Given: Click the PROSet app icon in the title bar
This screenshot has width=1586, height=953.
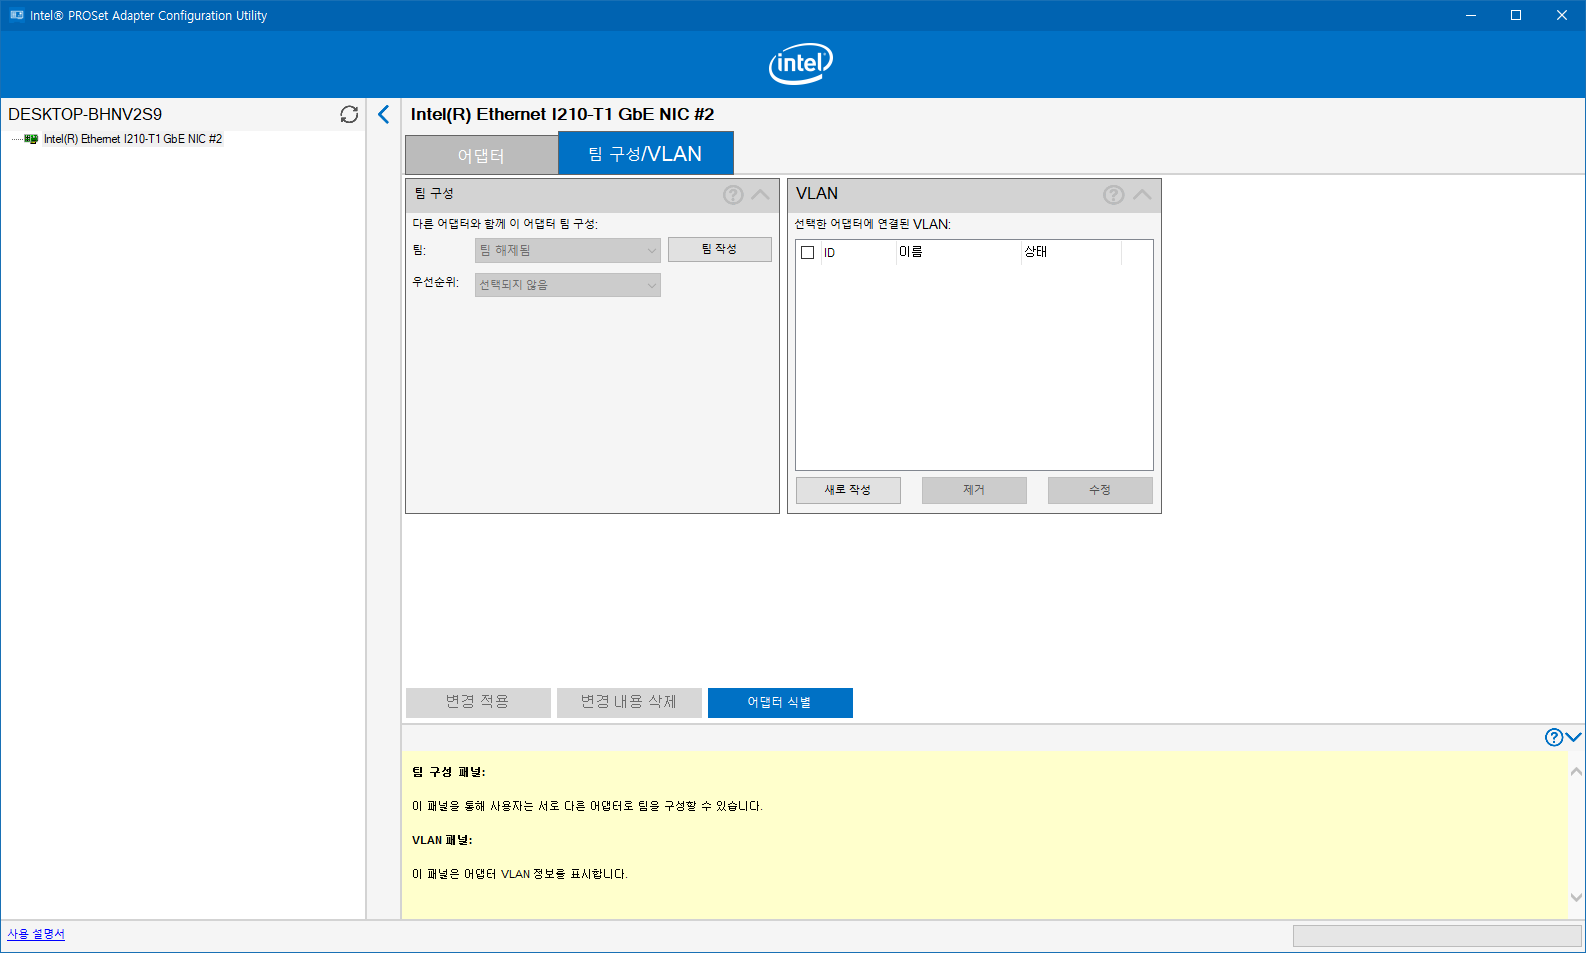Looking at the screenshot, I should [17, 15].
